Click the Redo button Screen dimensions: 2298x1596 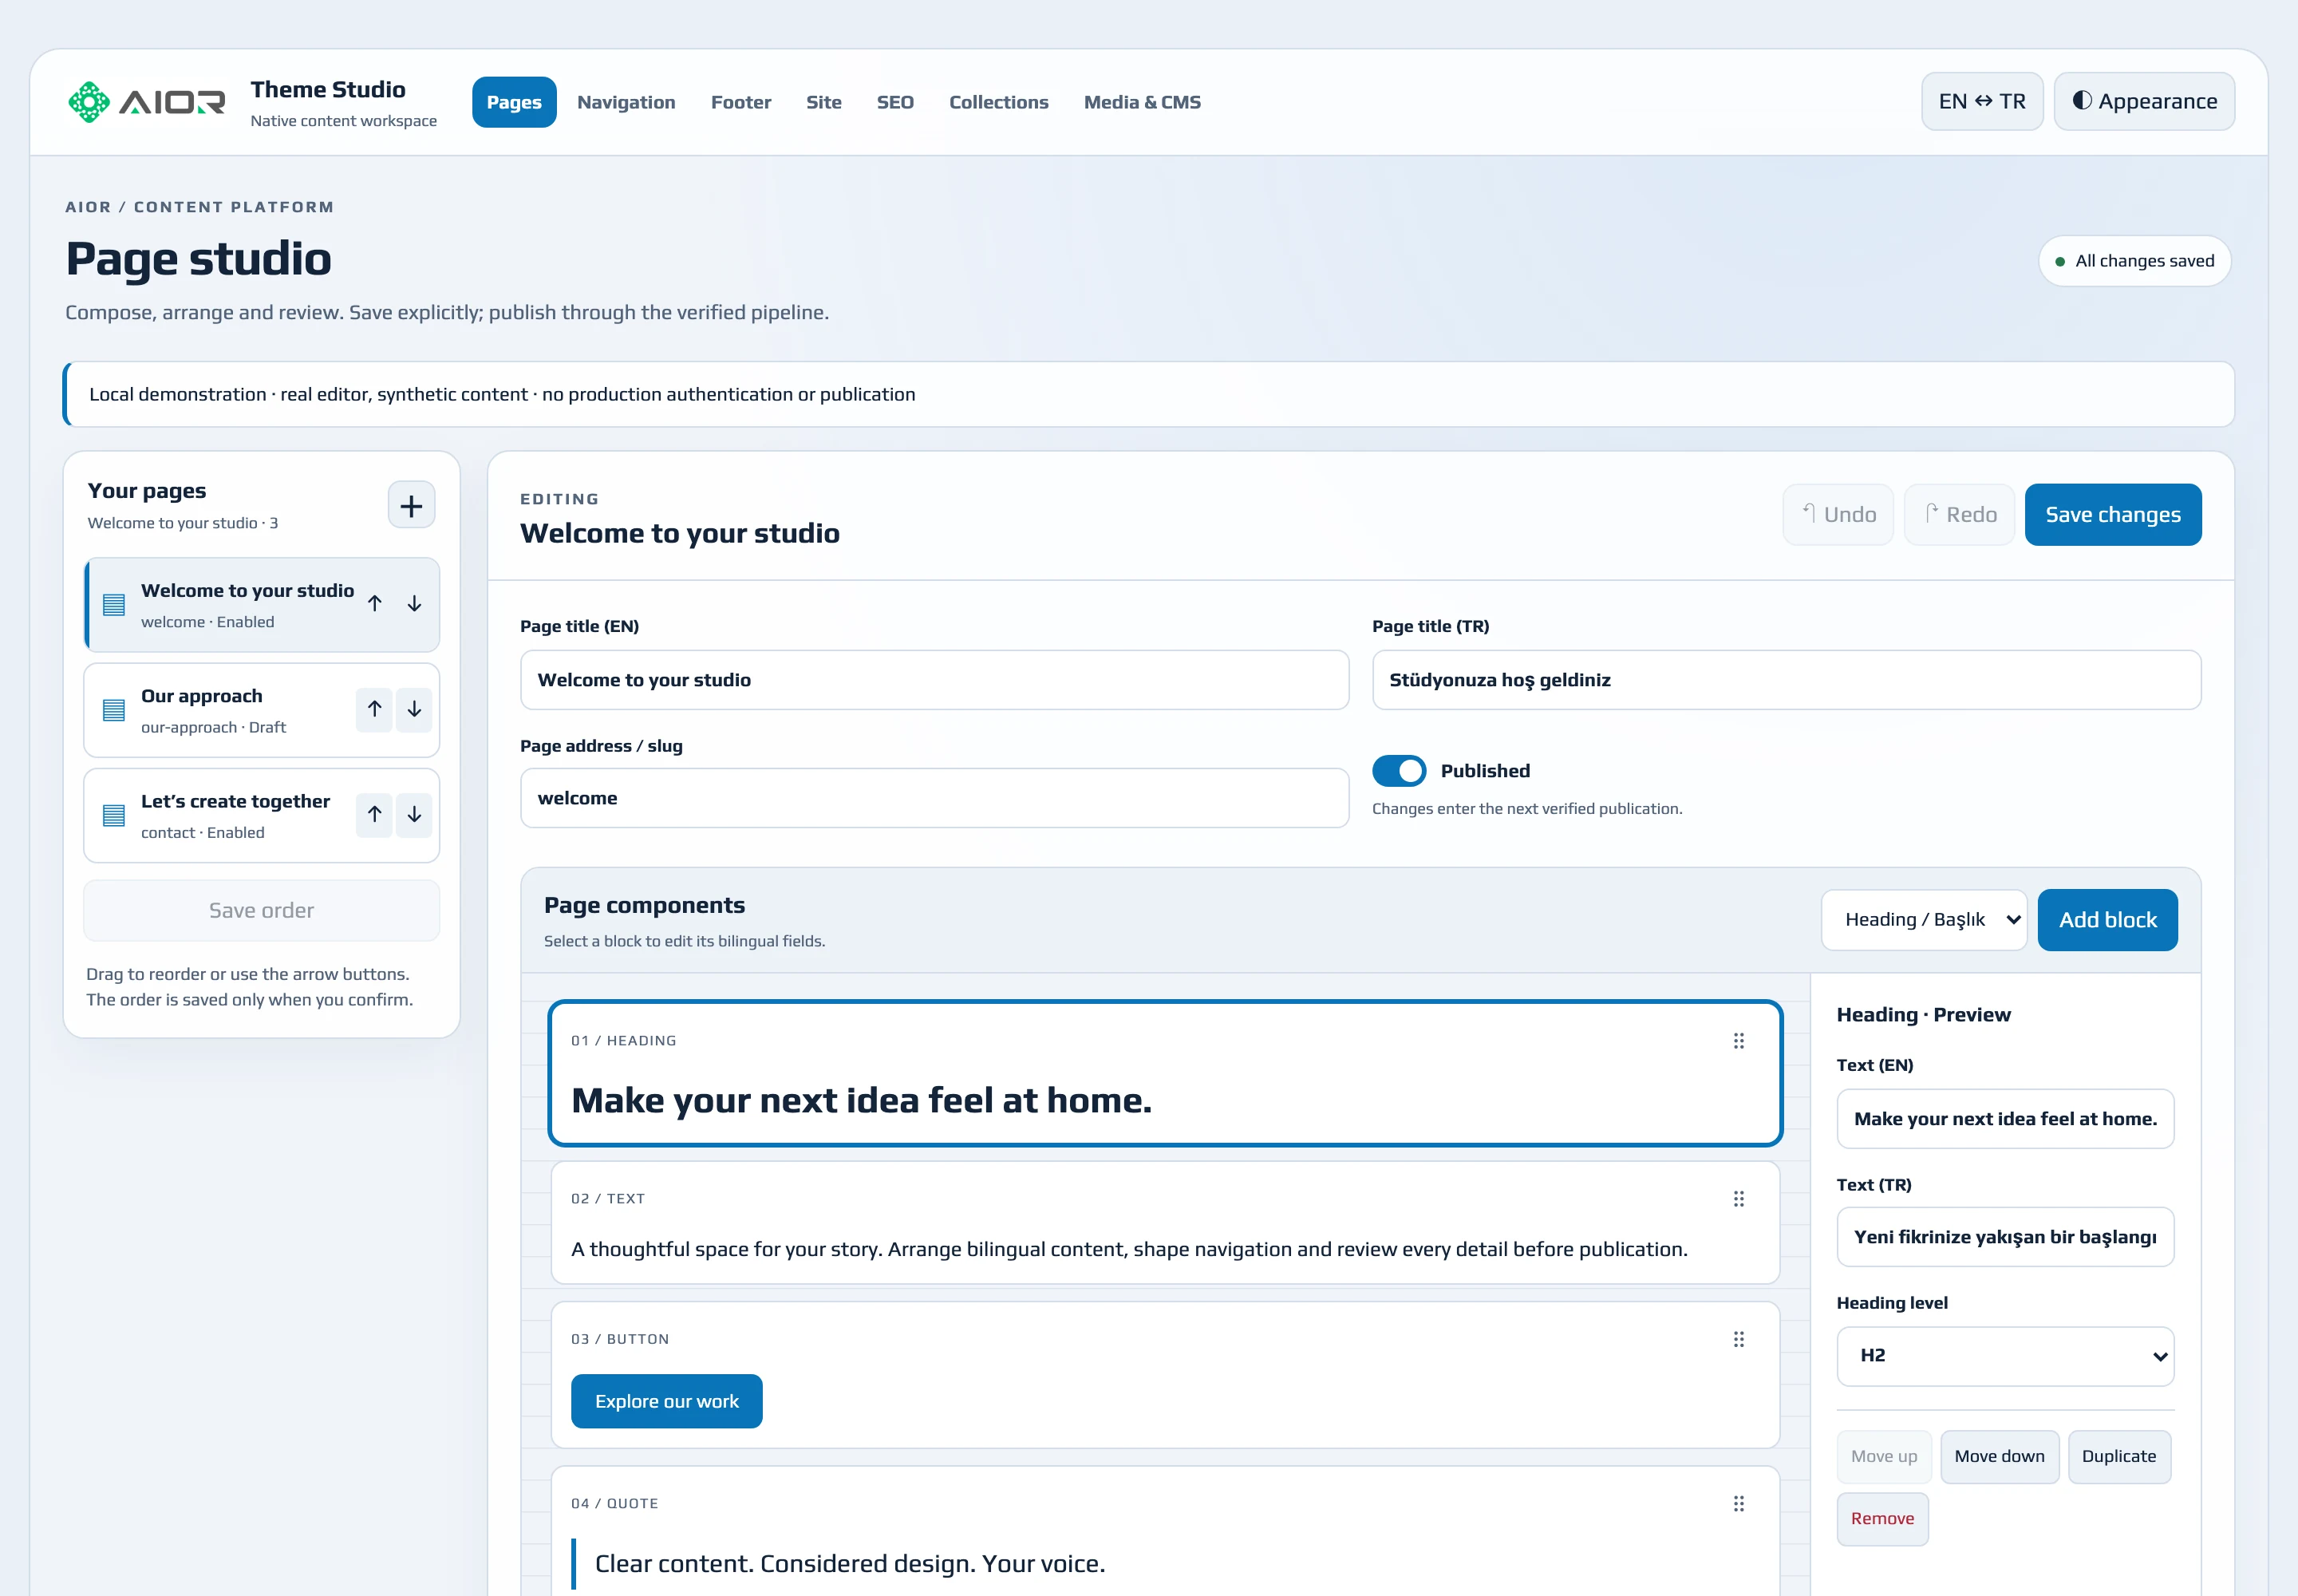[x=1959, y=515]
